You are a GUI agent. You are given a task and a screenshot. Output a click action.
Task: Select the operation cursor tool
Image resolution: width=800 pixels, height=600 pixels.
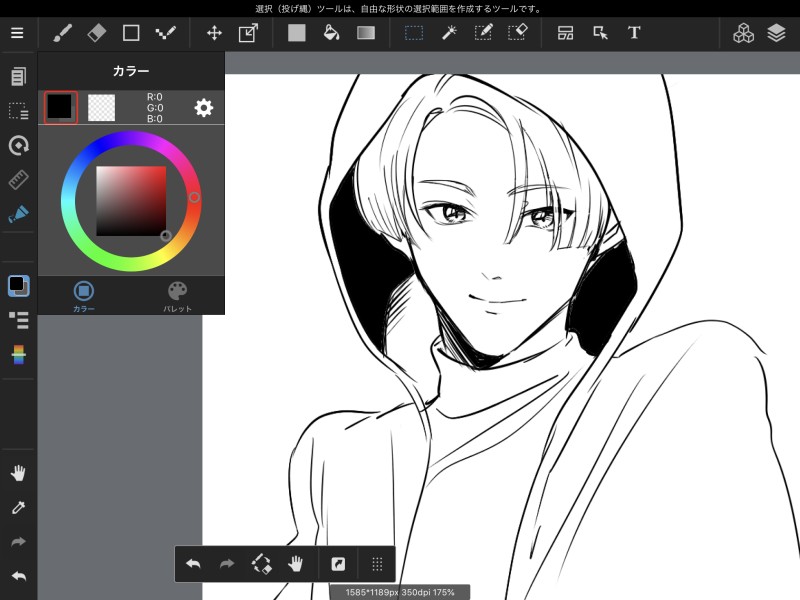[x=600, y=33]
